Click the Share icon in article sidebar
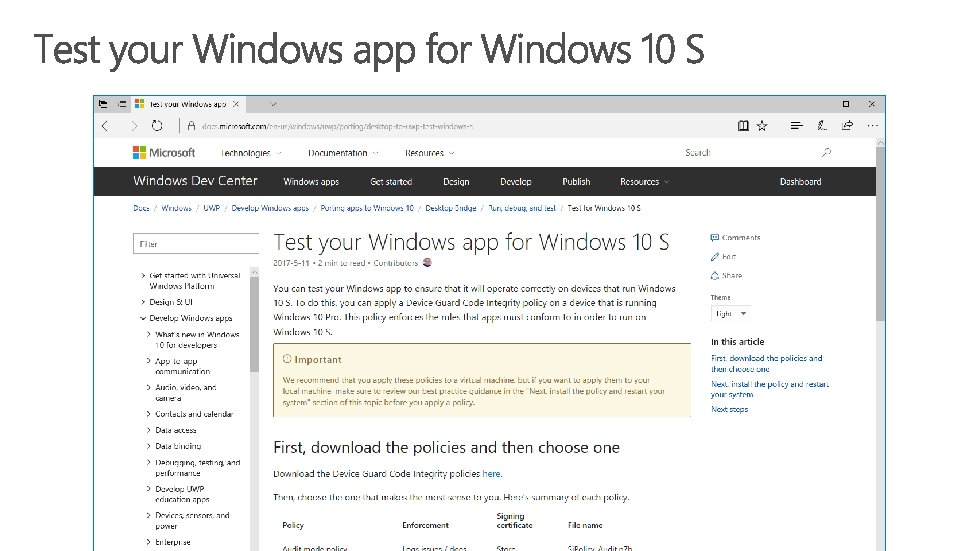 coord(714,275)
